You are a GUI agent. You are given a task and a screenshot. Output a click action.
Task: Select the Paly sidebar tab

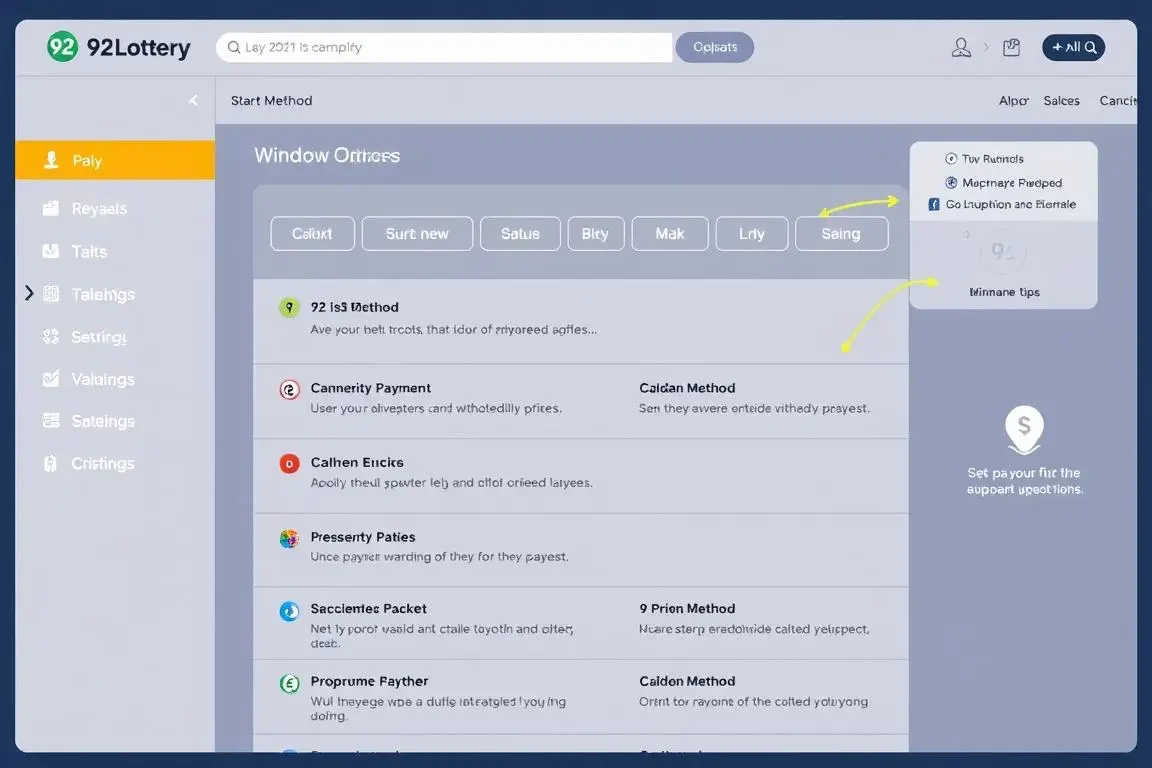pos(114,160)
